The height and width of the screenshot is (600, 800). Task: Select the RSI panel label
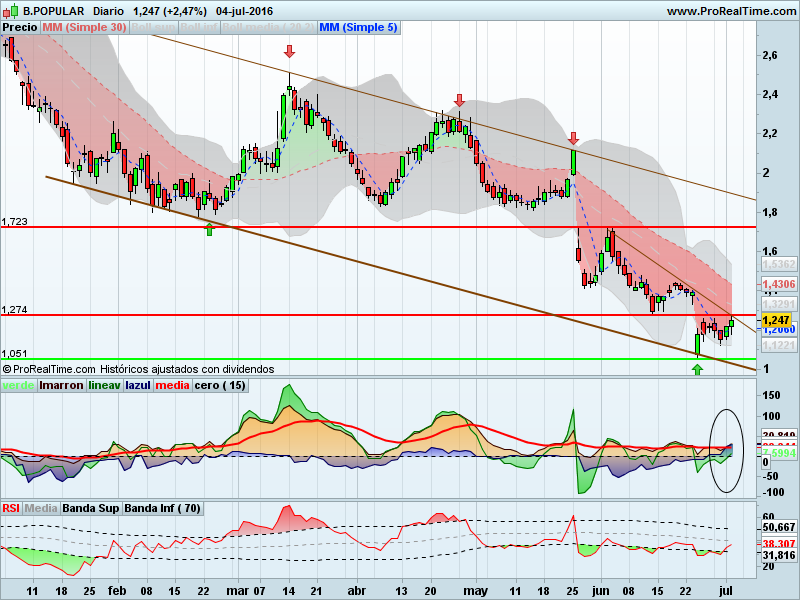click(11, 508)
